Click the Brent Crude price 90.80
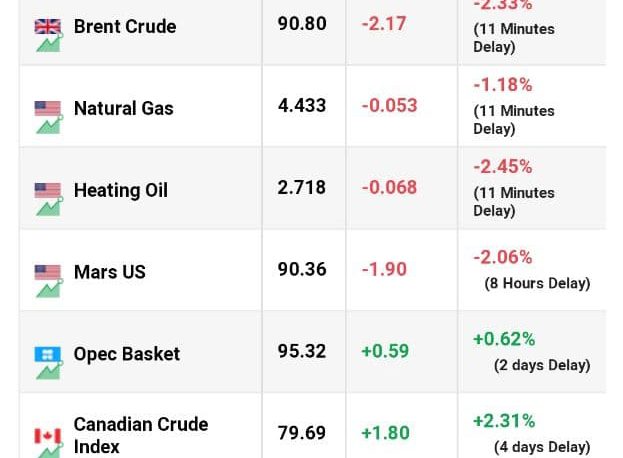The height and width of the screenshot is (458, 623). pyautogui.click(x=302, y=23)
